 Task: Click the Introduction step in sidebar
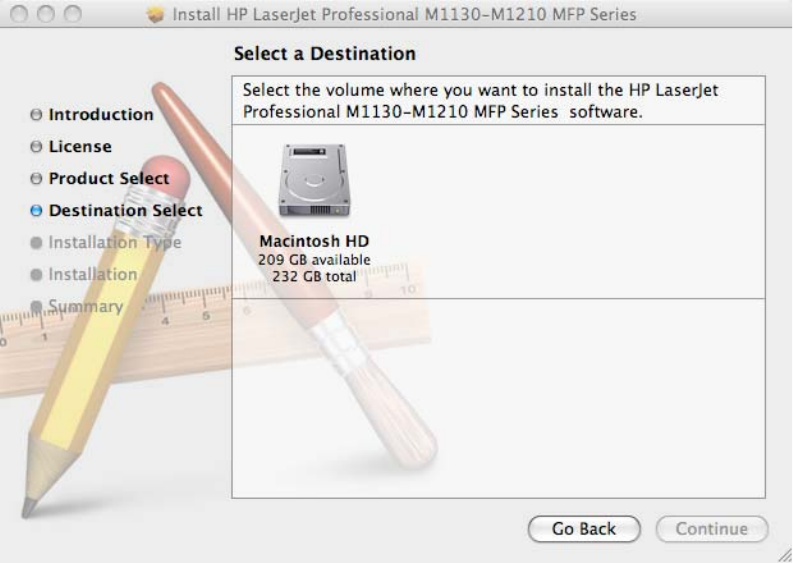coord(101,114)
